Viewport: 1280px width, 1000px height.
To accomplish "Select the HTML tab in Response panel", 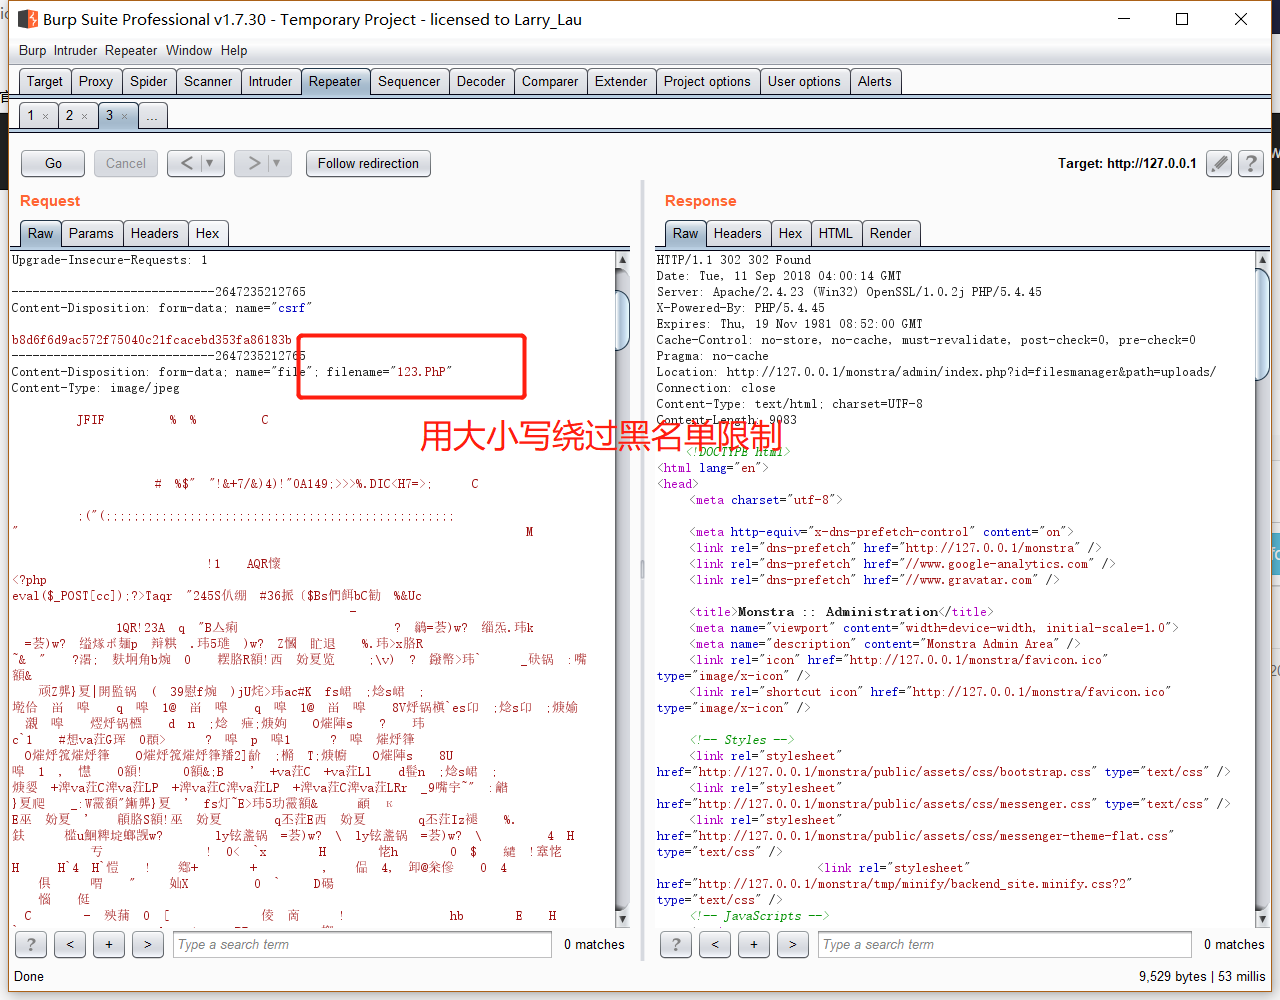I will pos(836,233).
